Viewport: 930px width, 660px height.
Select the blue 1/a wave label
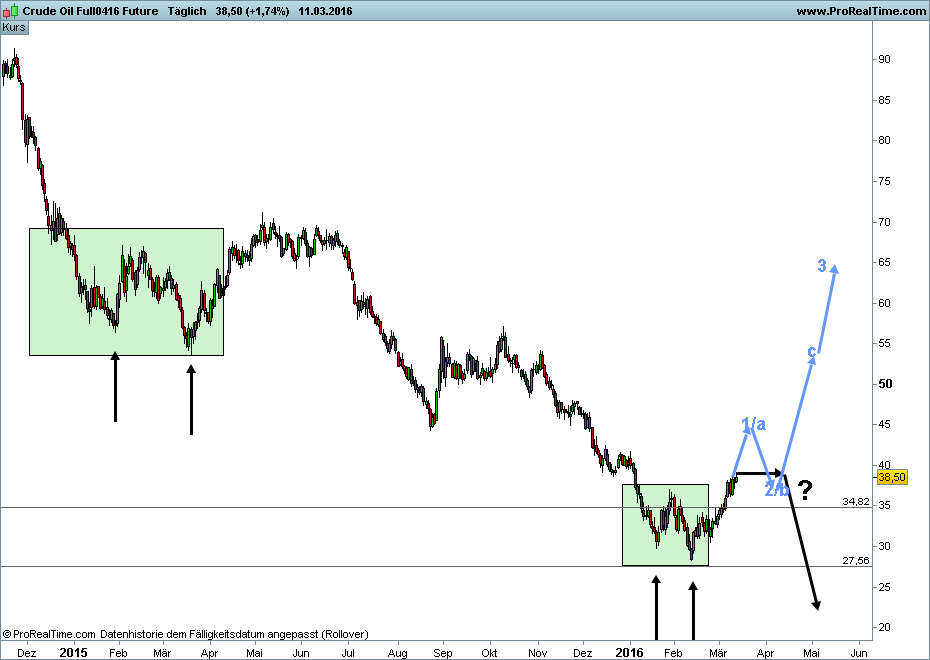[754, 424]
